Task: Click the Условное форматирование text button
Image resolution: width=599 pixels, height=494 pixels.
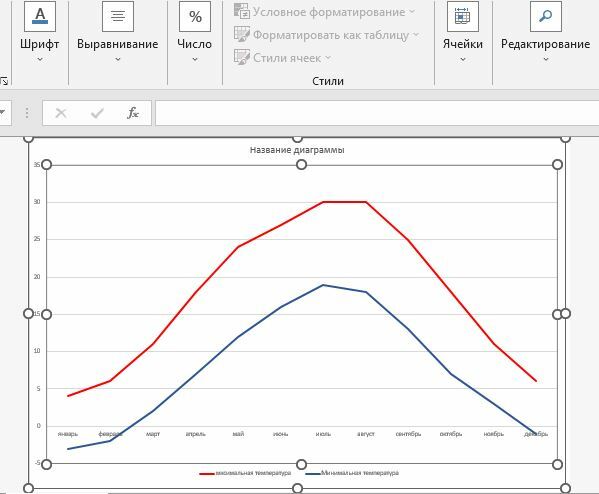Action: [329, 12]
